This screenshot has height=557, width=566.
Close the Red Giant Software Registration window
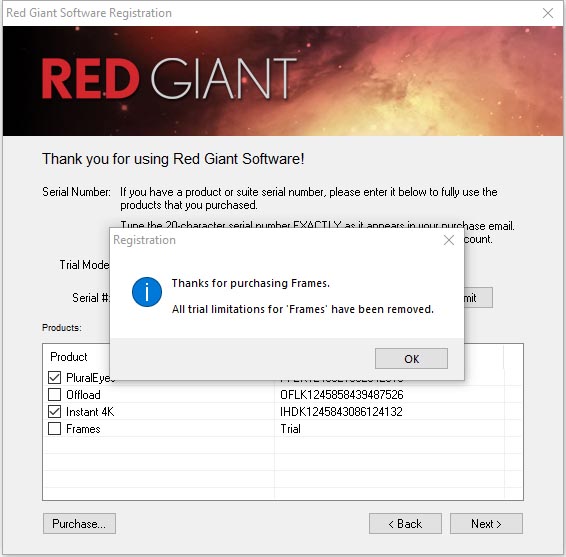(548, 13)
